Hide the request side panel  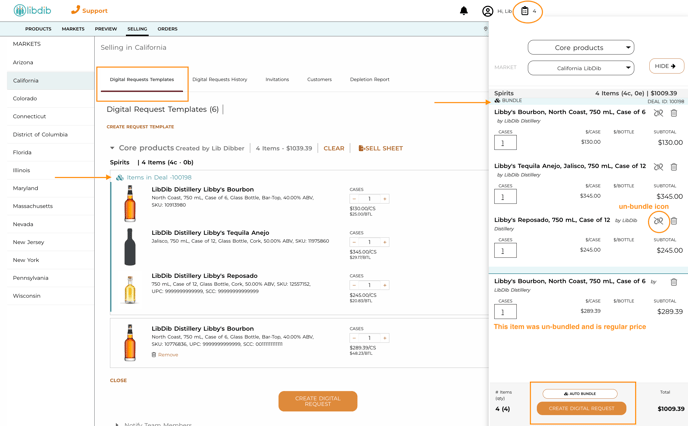coord(666,66)
